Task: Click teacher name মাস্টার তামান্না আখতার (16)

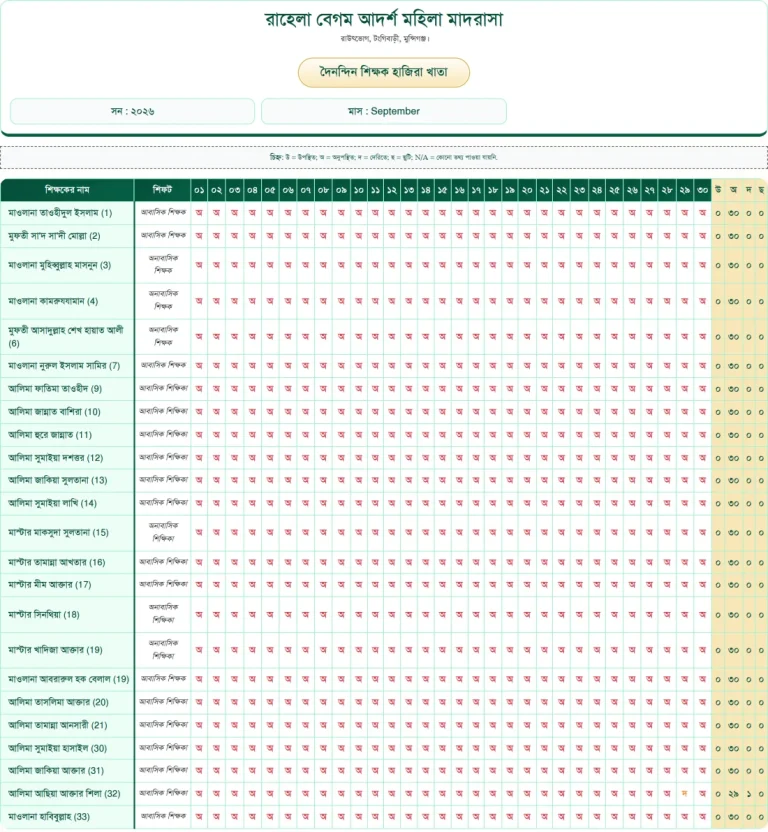Action: [56, 562]
